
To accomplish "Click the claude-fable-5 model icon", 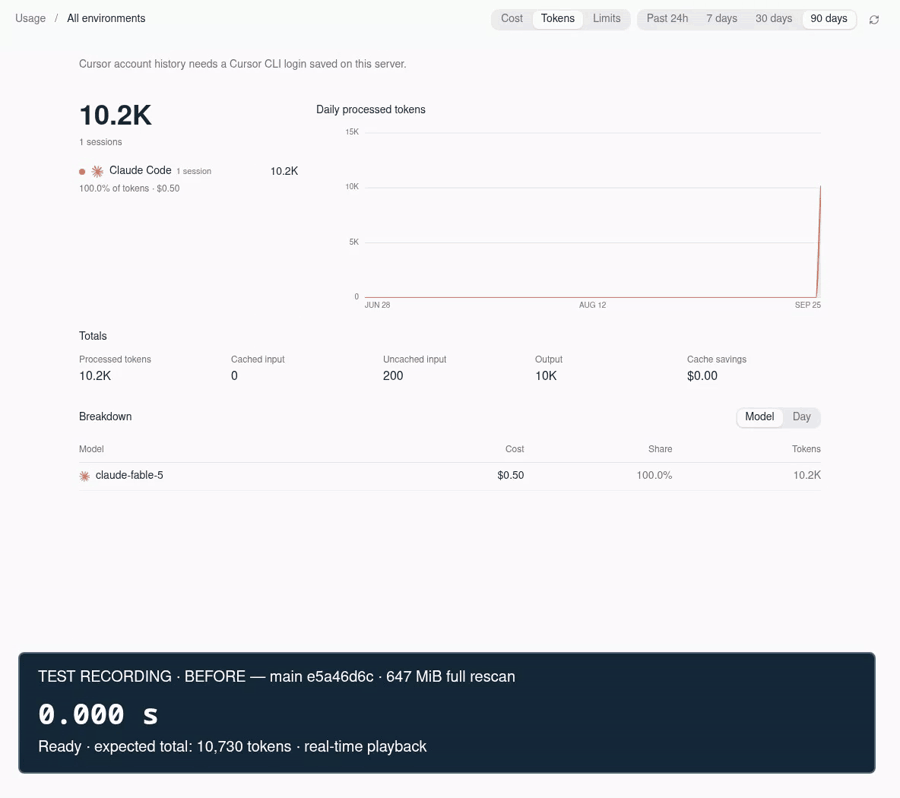I will pyautogui.click(x=84, y=476).
